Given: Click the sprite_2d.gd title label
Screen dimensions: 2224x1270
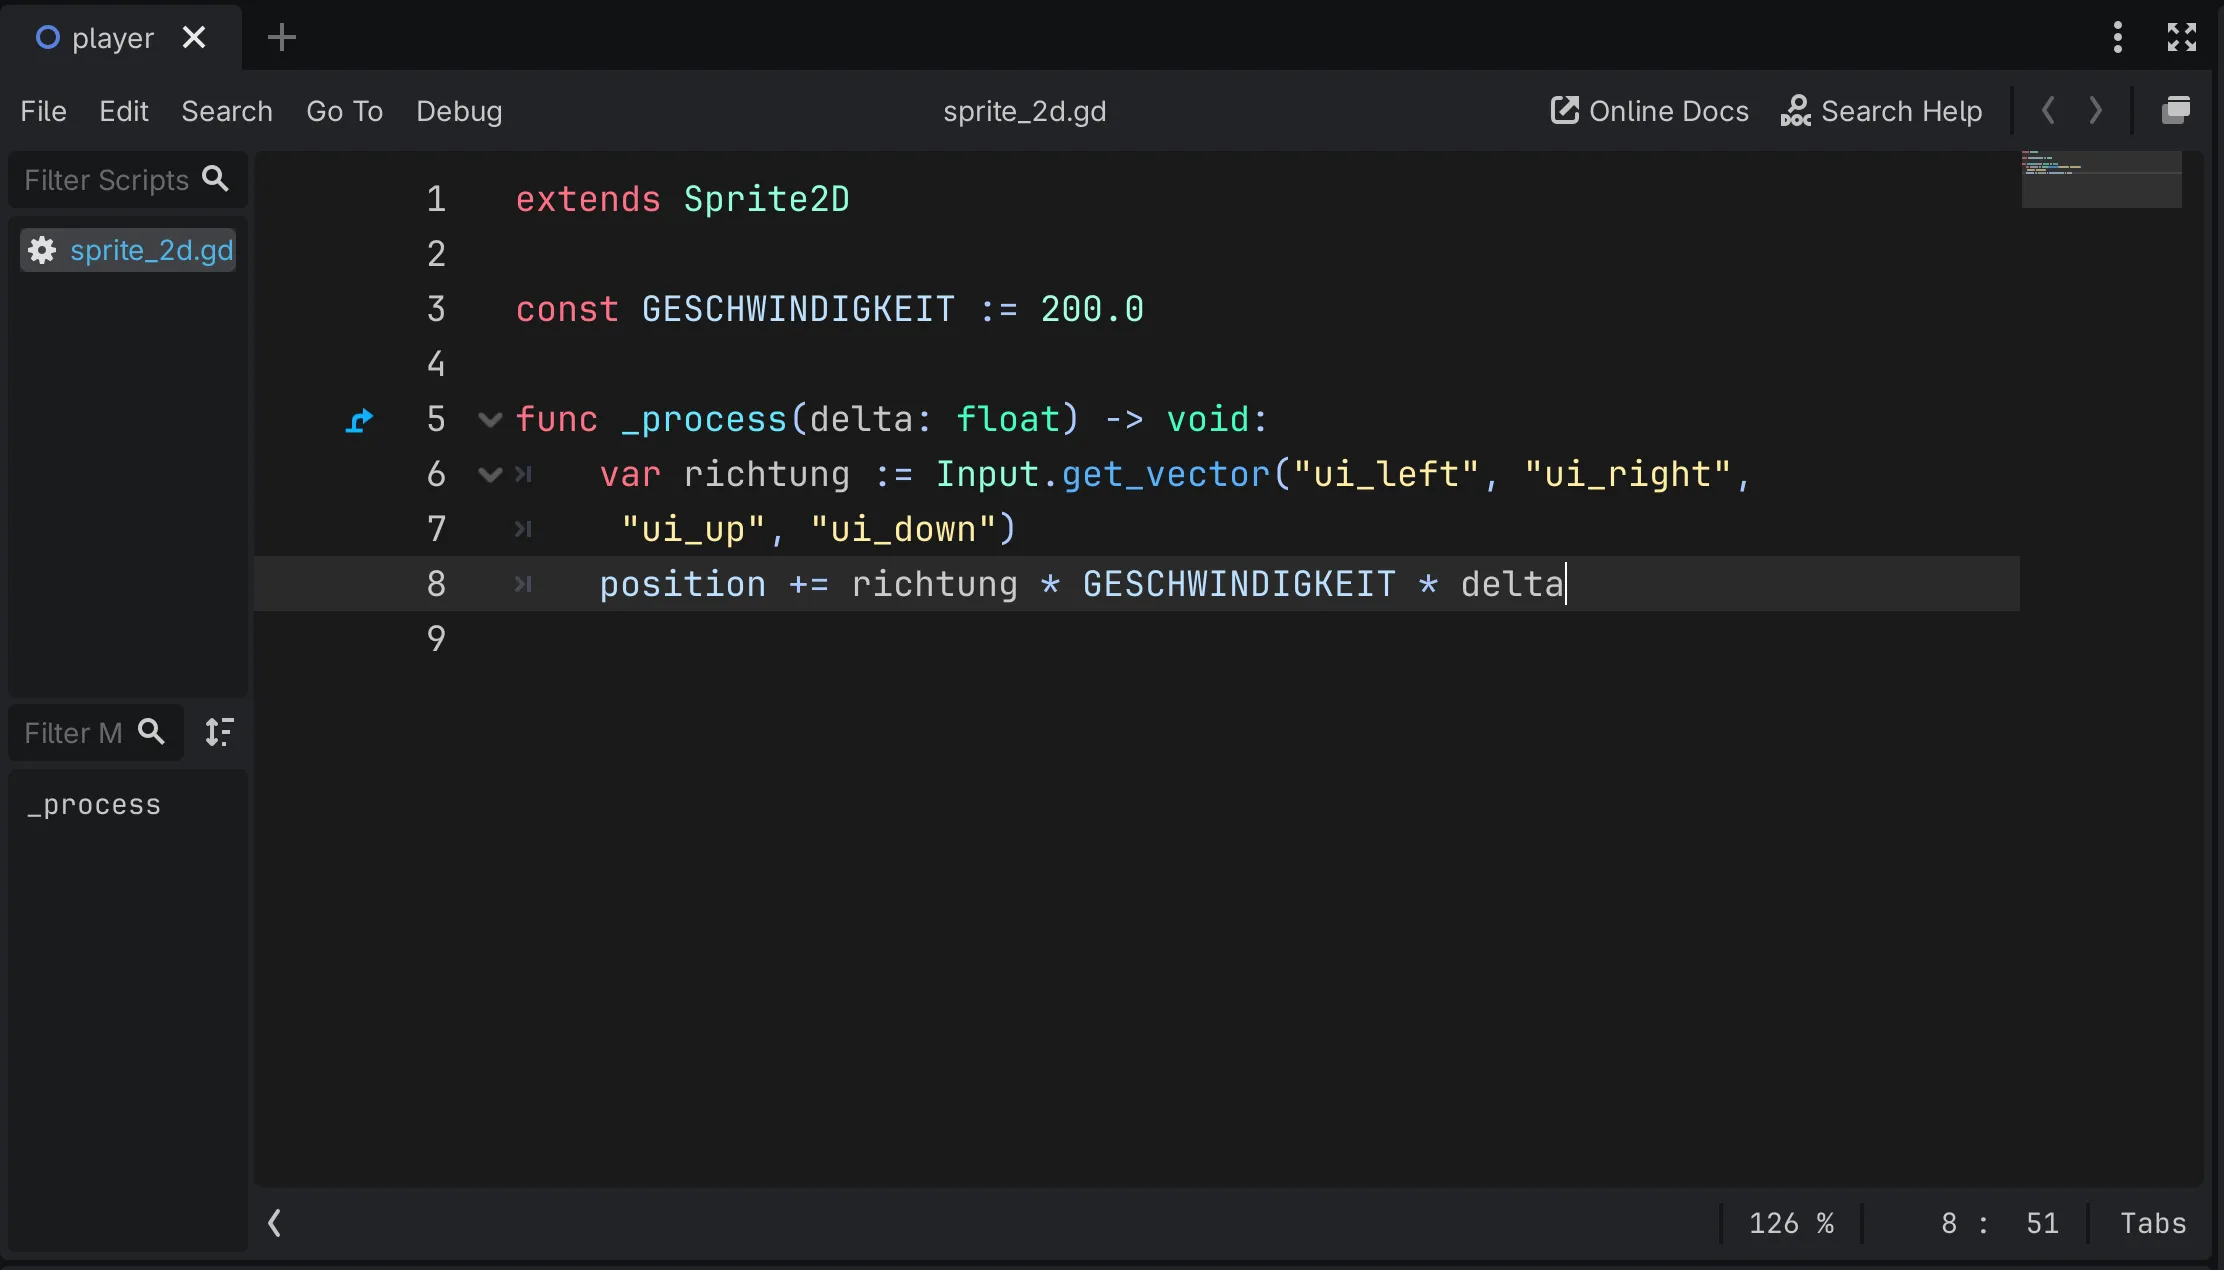Looking at the screenshot, I should [x=1025, y=111].
